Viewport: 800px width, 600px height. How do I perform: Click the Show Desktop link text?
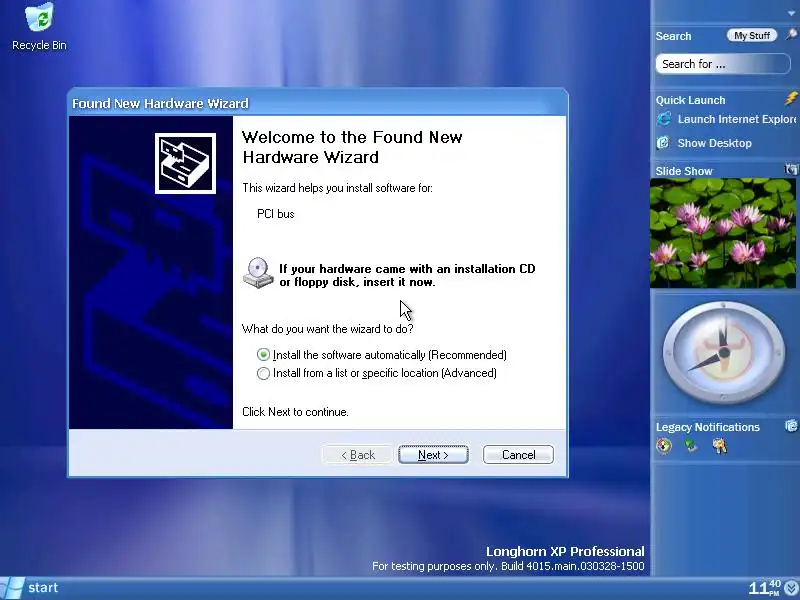pos(714,143)
